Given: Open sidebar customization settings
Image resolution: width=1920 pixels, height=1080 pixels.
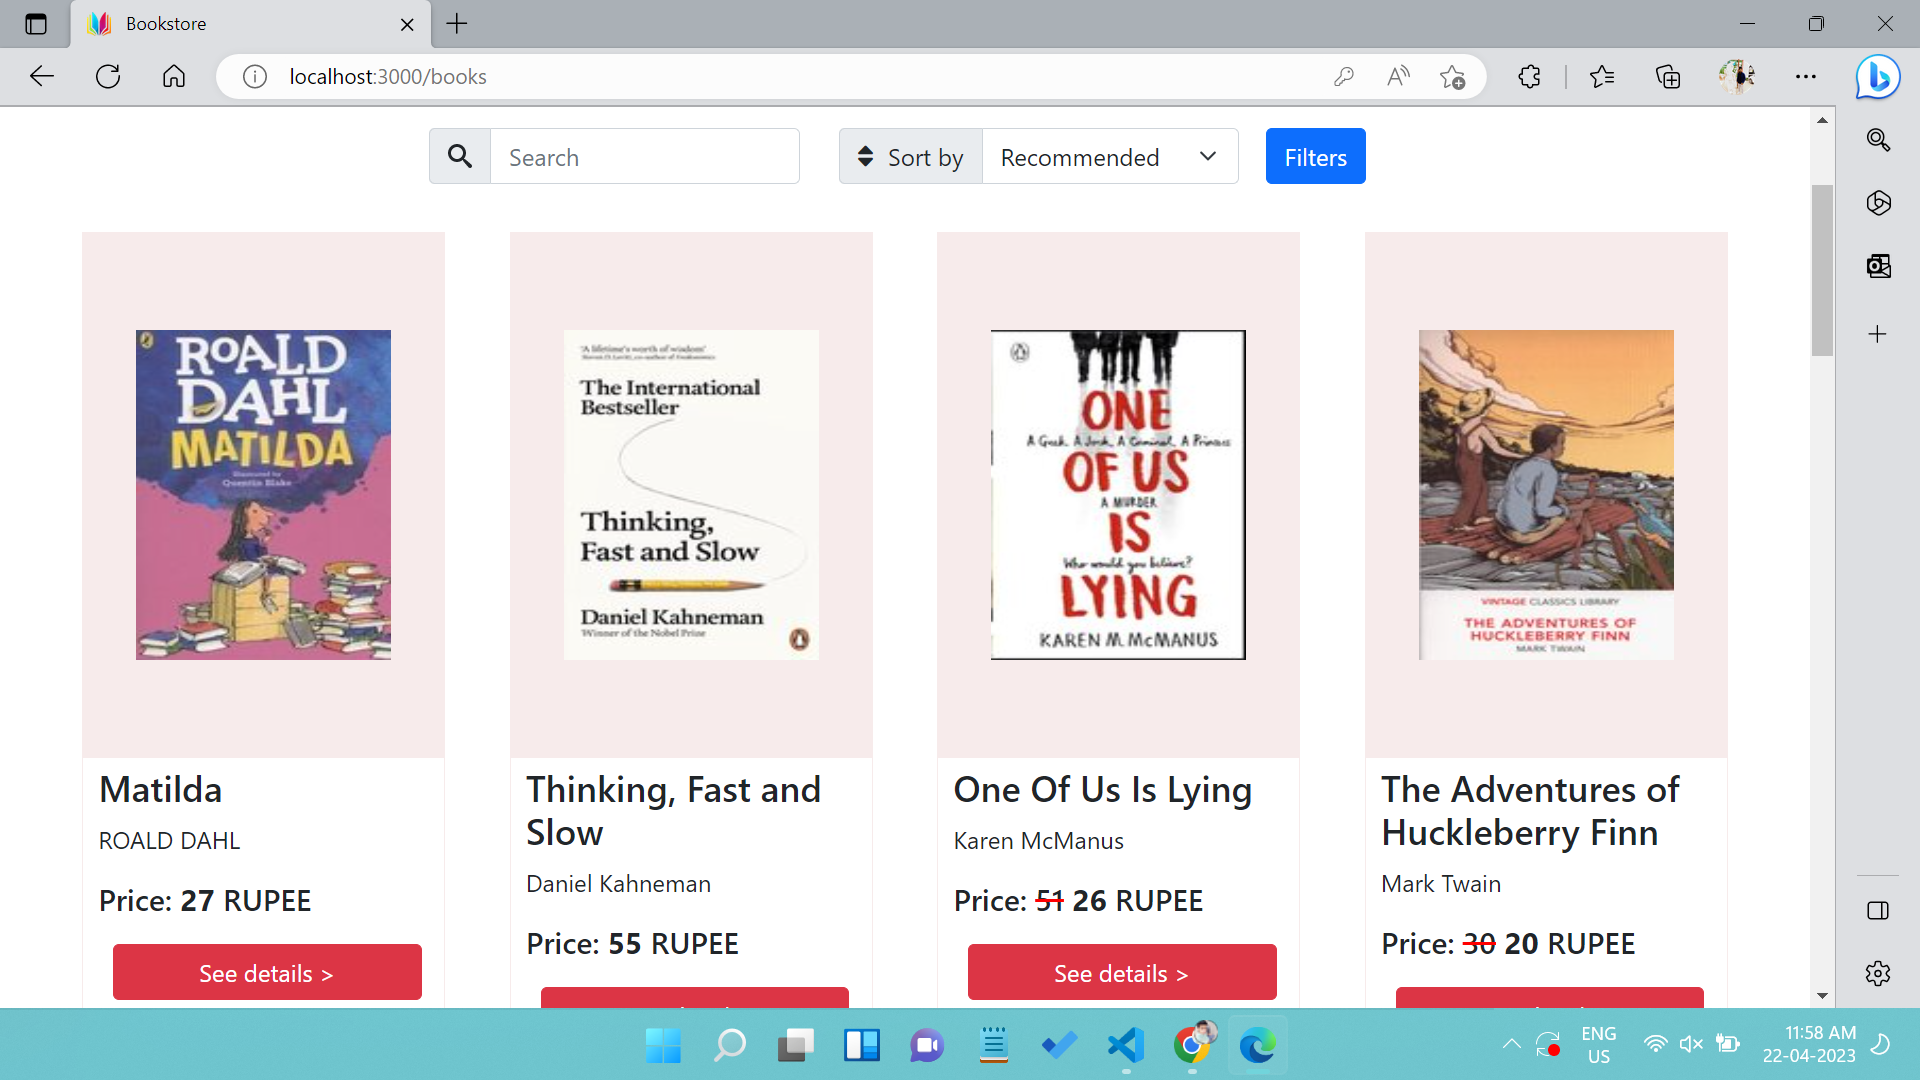Looking at the screenshot, I should point(1878,973).
